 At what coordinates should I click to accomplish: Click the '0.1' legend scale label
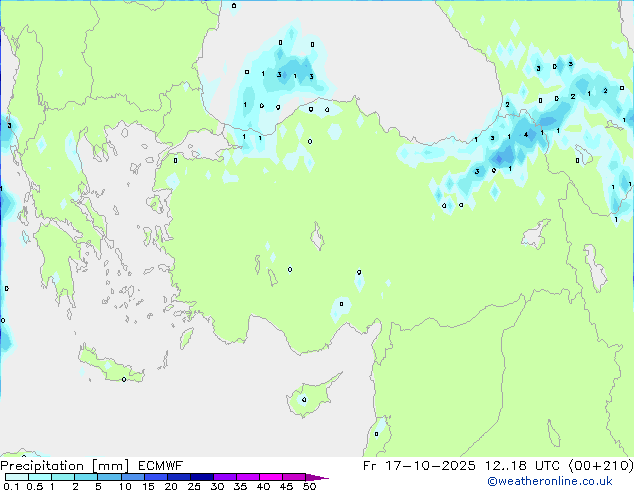11,486
